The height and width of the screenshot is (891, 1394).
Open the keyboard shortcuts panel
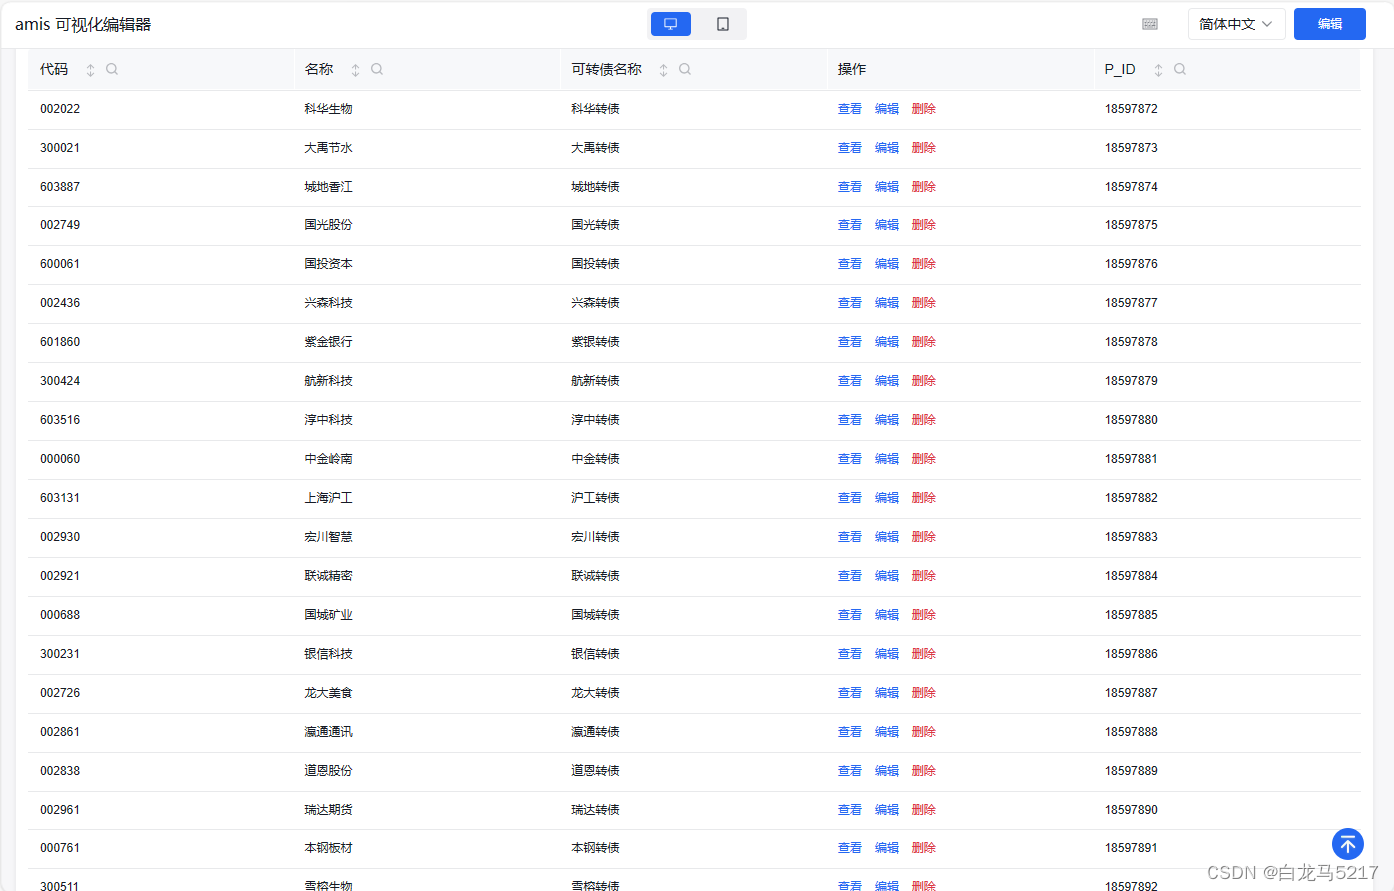coord(1149,23)
